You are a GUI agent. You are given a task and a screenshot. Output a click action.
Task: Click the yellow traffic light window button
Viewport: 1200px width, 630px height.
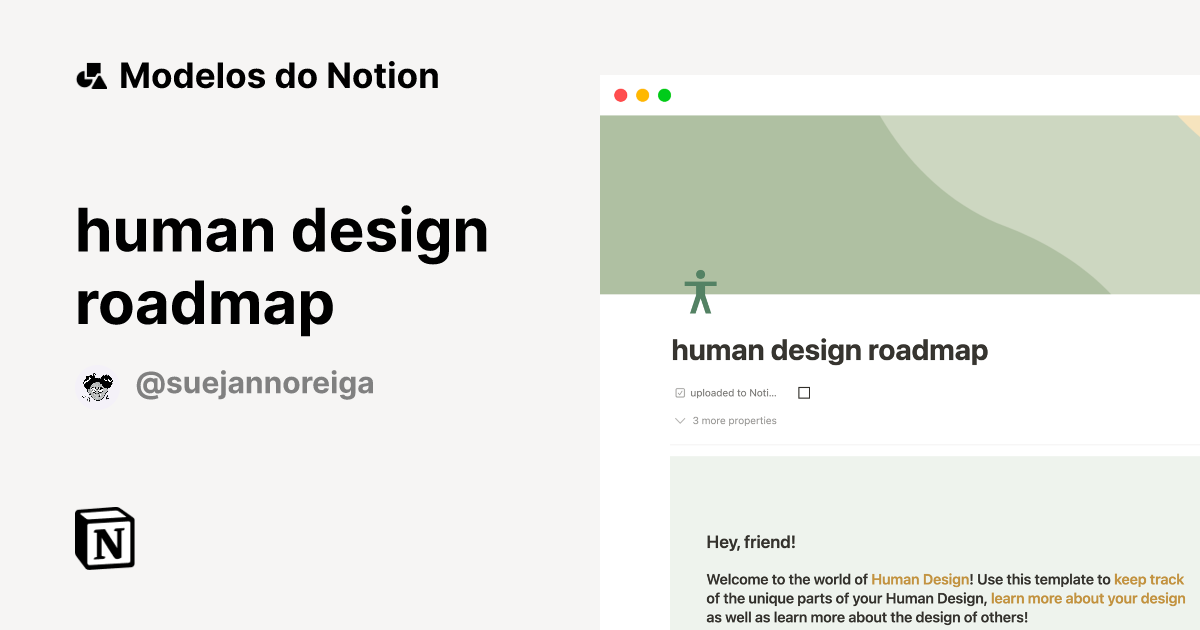click(642, 95)
